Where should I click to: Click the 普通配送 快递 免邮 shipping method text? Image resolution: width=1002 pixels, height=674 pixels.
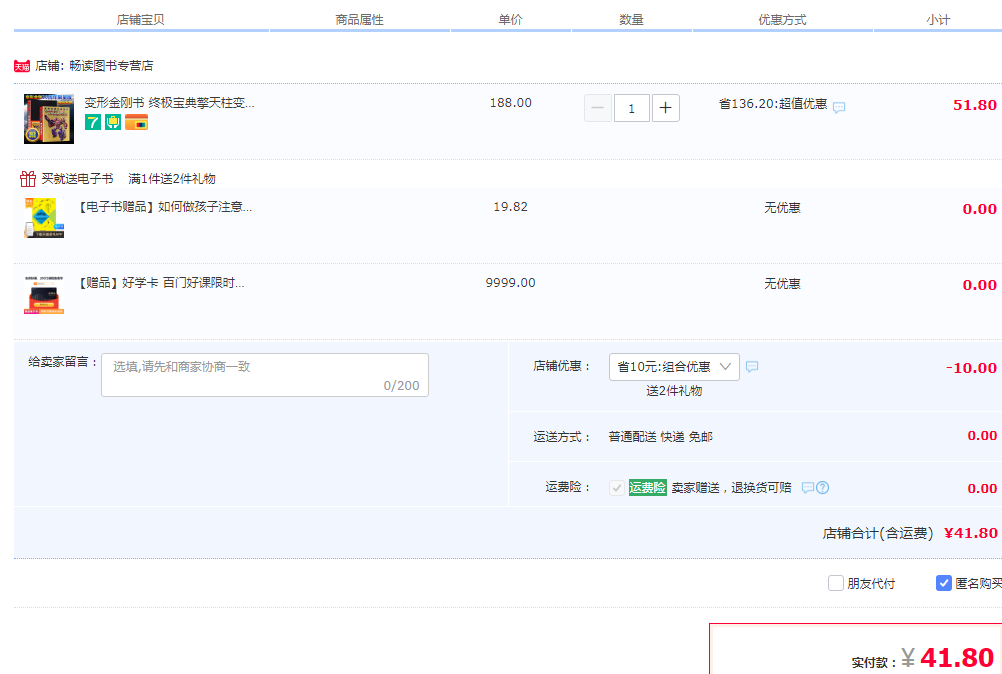pyautogui.click(x=660, y=437)
